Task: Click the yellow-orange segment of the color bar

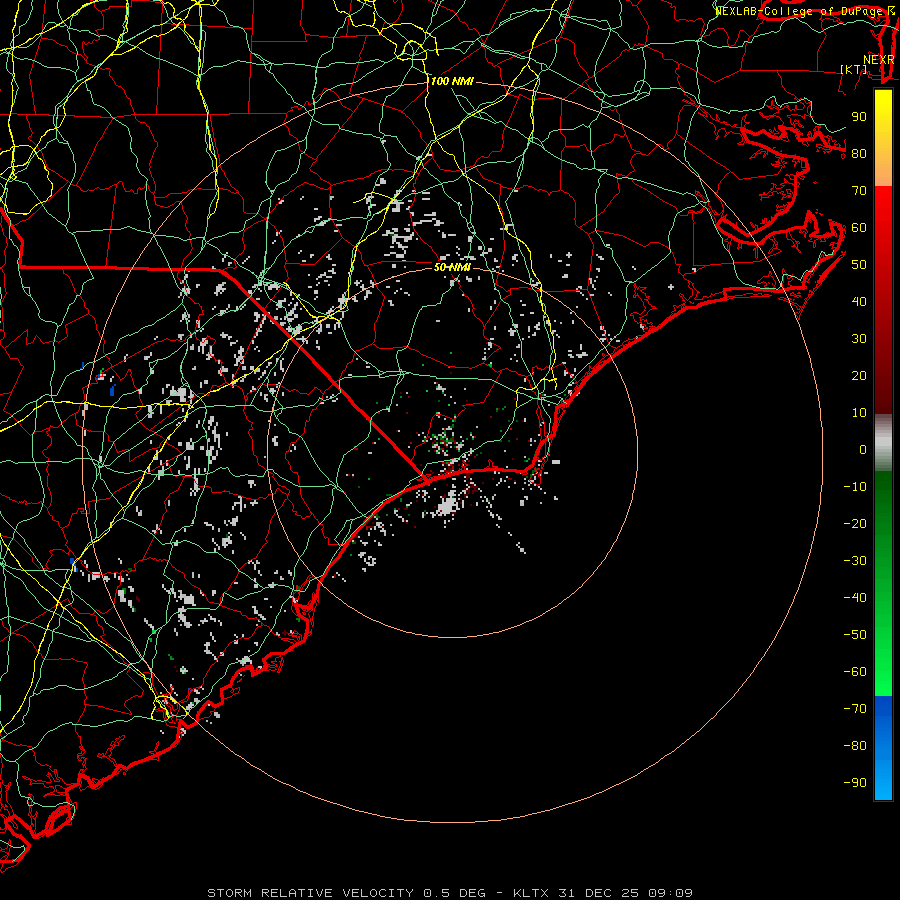Action: (883, 138)
